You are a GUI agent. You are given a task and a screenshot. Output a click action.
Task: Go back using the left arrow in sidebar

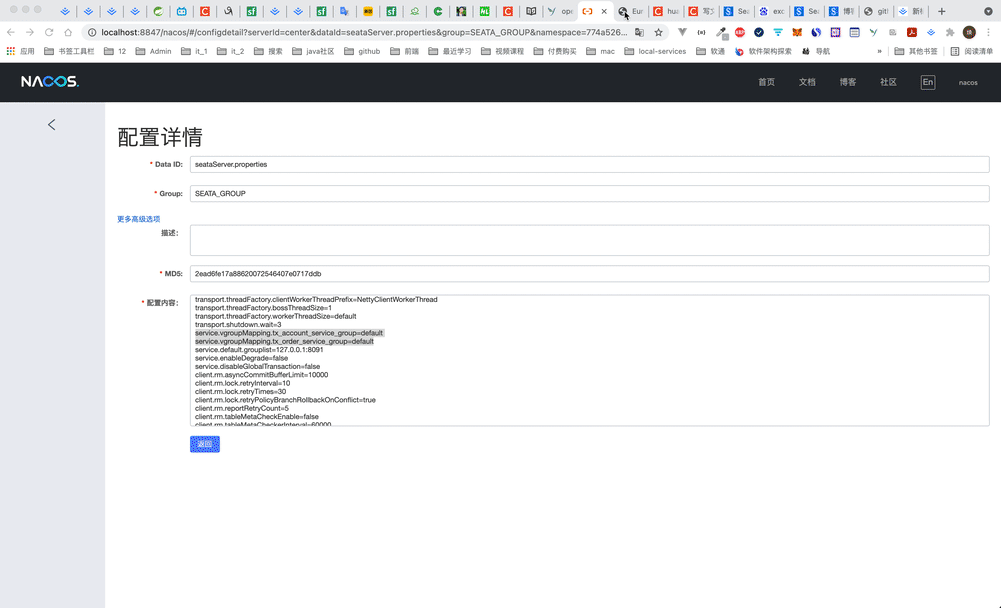[52, 125]
